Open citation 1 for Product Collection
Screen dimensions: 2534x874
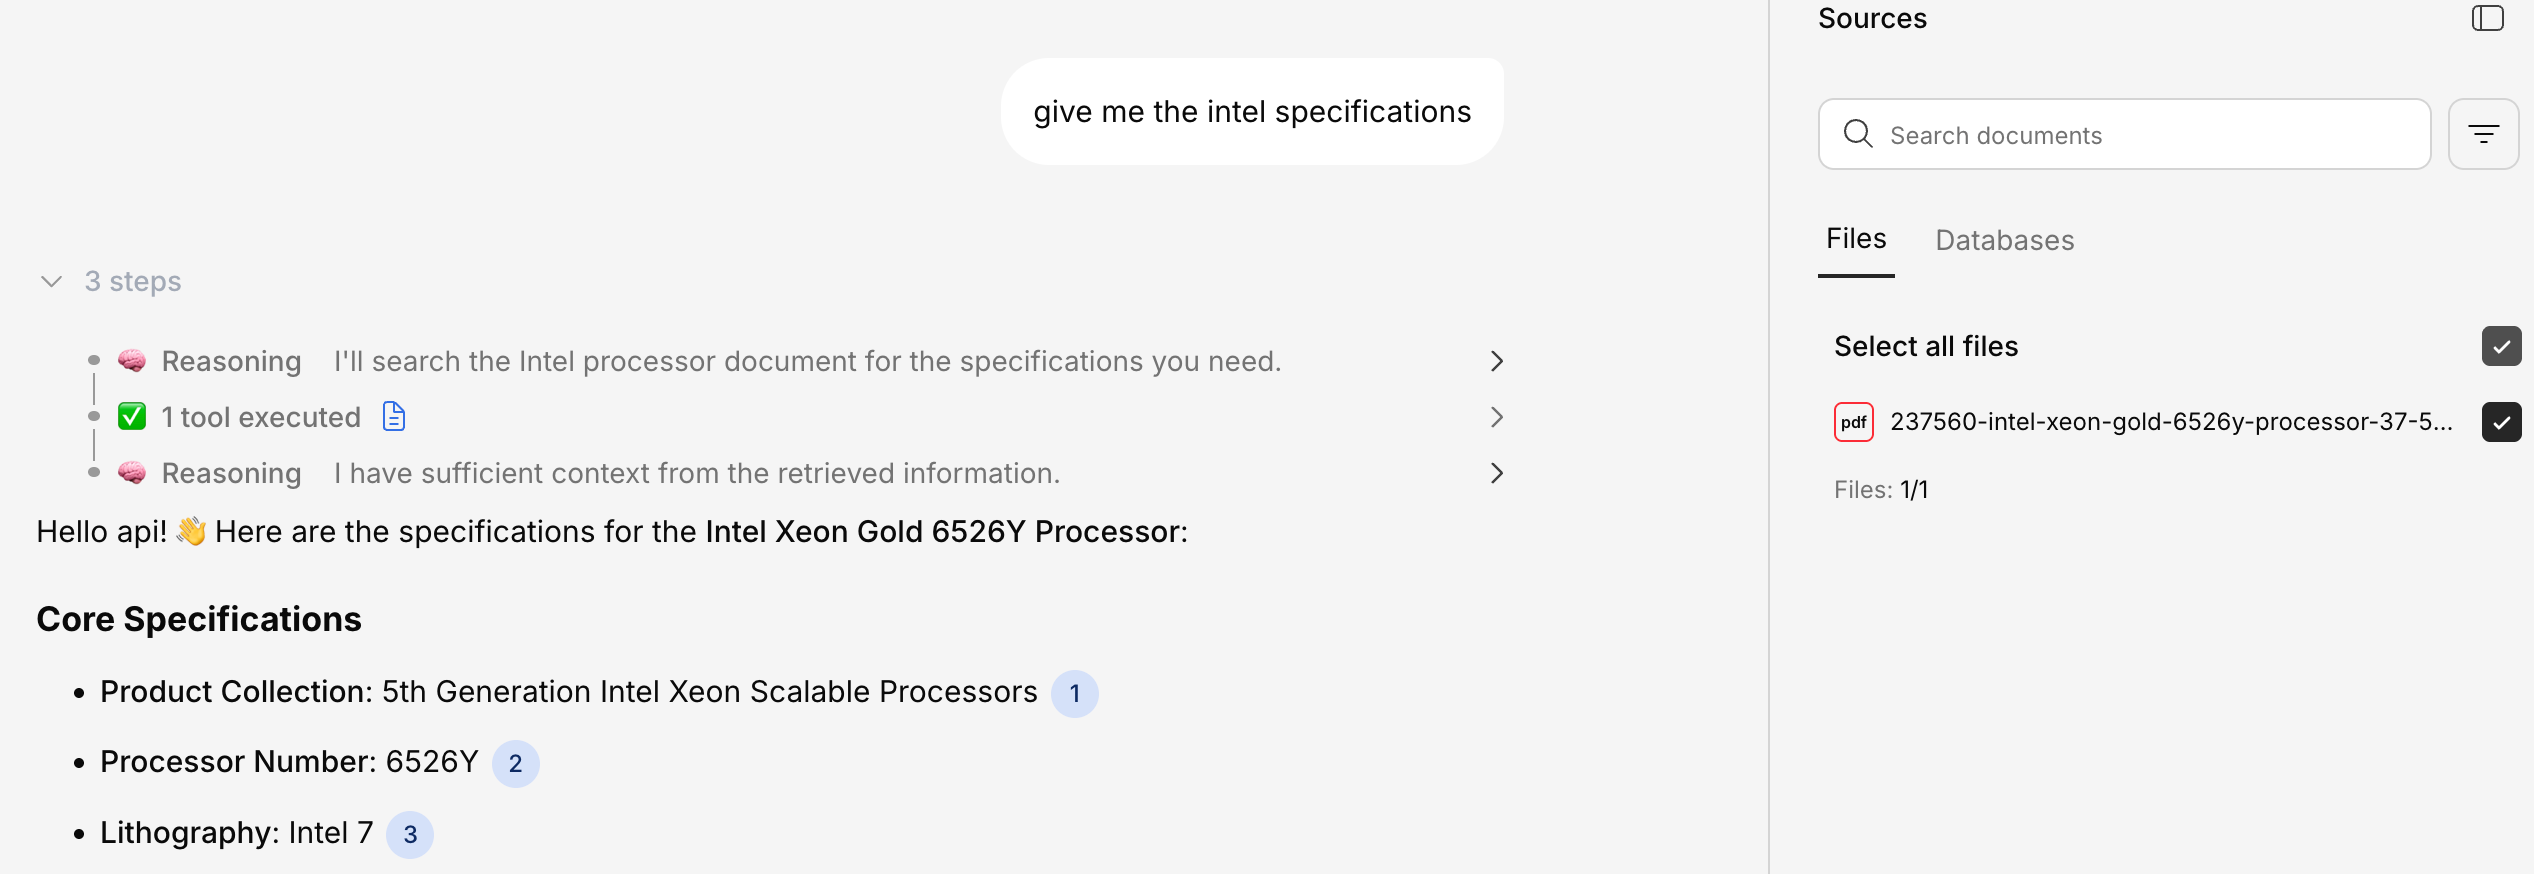tap(1075, 693)
